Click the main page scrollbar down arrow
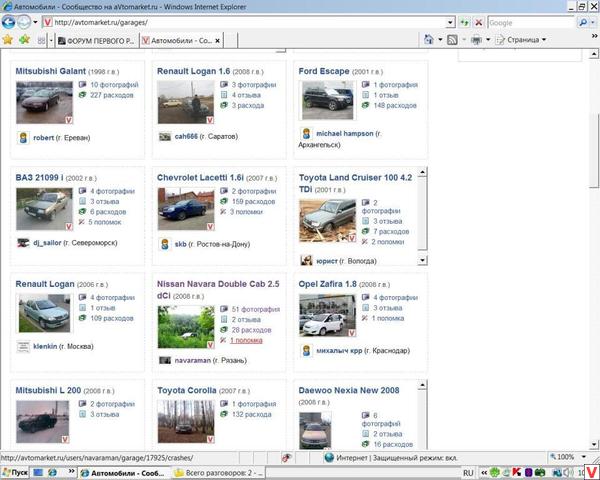 coord(593,444)
